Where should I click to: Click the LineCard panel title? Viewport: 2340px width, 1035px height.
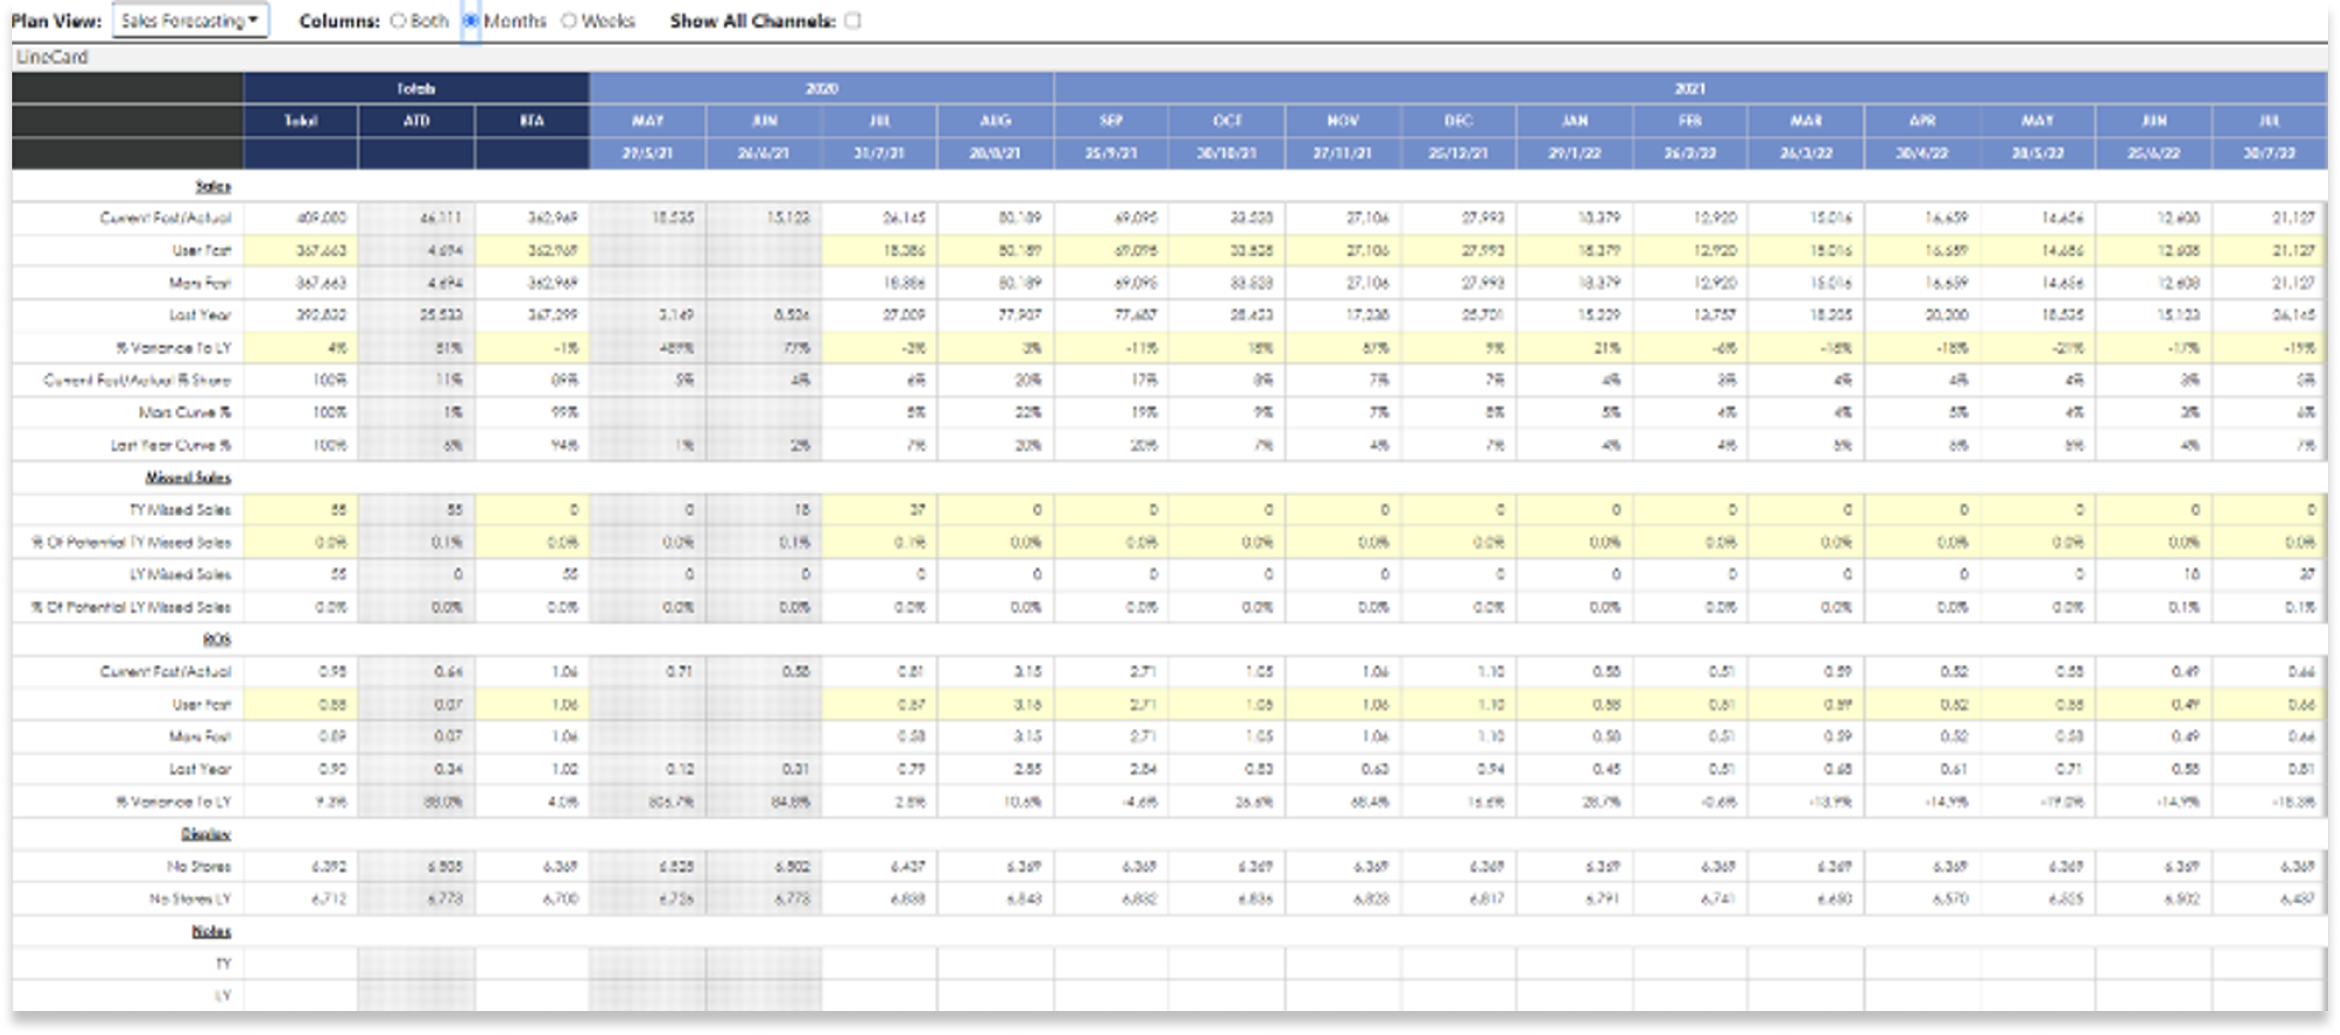tap(52, 57)
